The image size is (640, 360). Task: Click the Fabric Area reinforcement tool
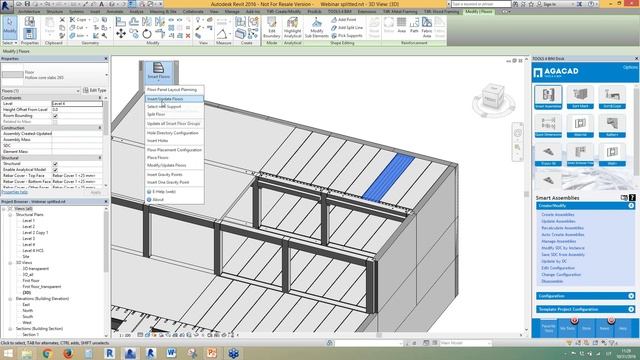tap(427, 27)
